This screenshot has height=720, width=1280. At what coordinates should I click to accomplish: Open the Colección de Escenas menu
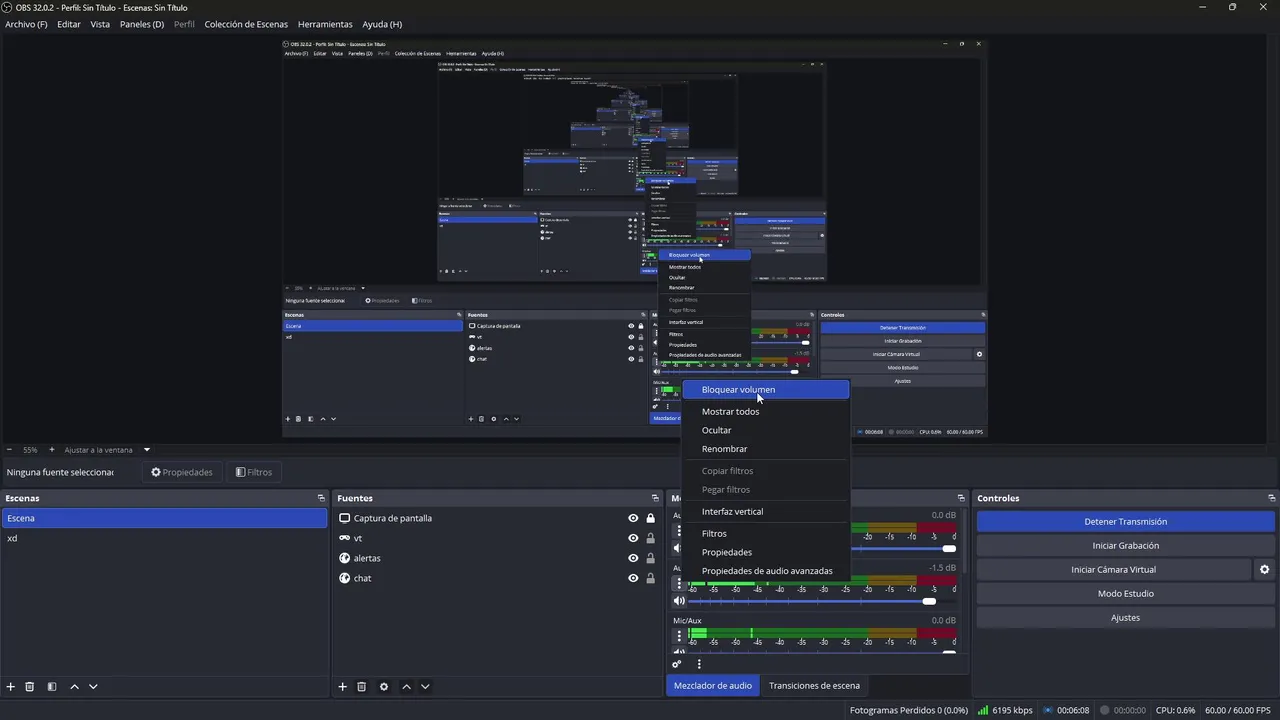(x=246, y=24)
